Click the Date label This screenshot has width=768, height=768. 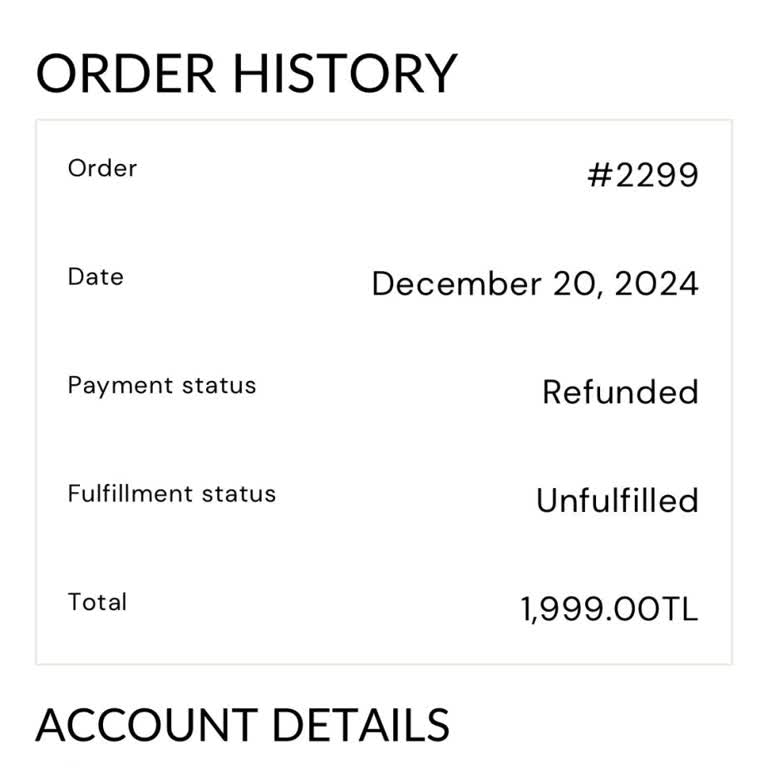[96, 277]
